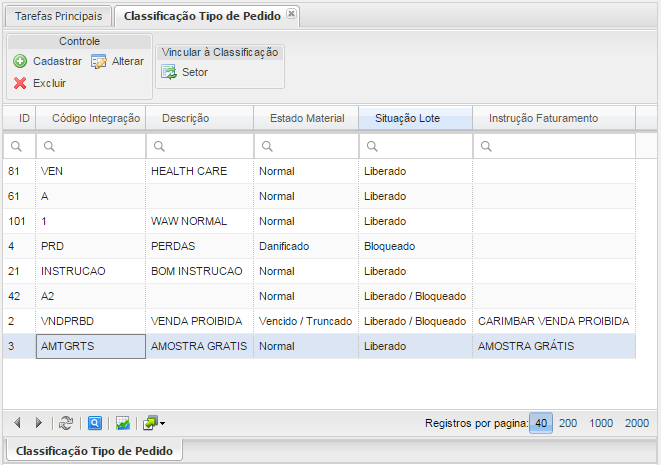Select bottom Classificação Tipo de Pedido tab
The image size is (661, 468).
[94, 451]
